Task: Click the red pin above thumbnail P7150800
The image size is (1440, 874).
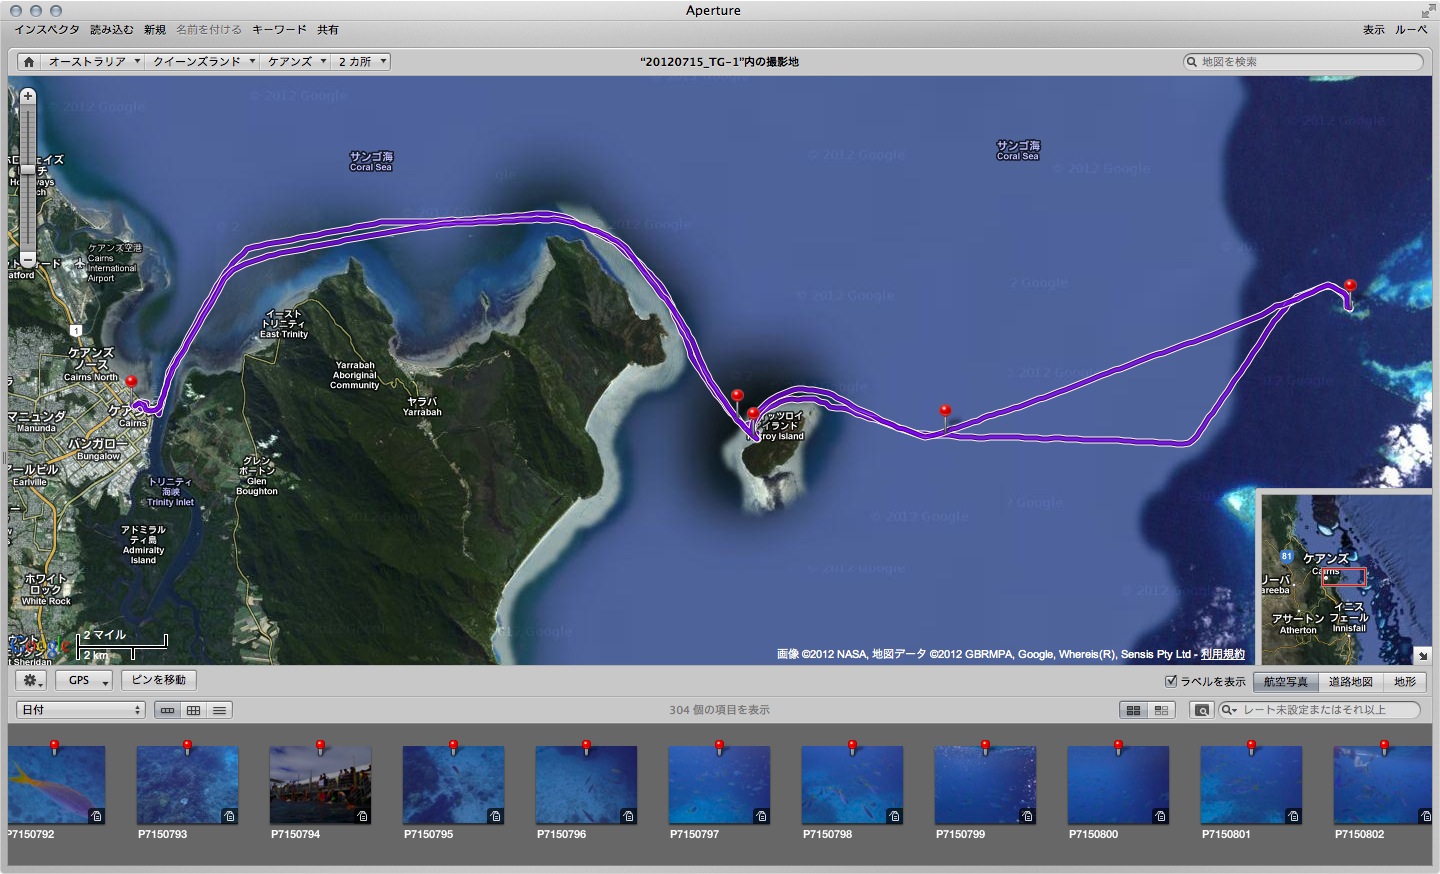Action: pyautogui.click(x=1118, y=746)
